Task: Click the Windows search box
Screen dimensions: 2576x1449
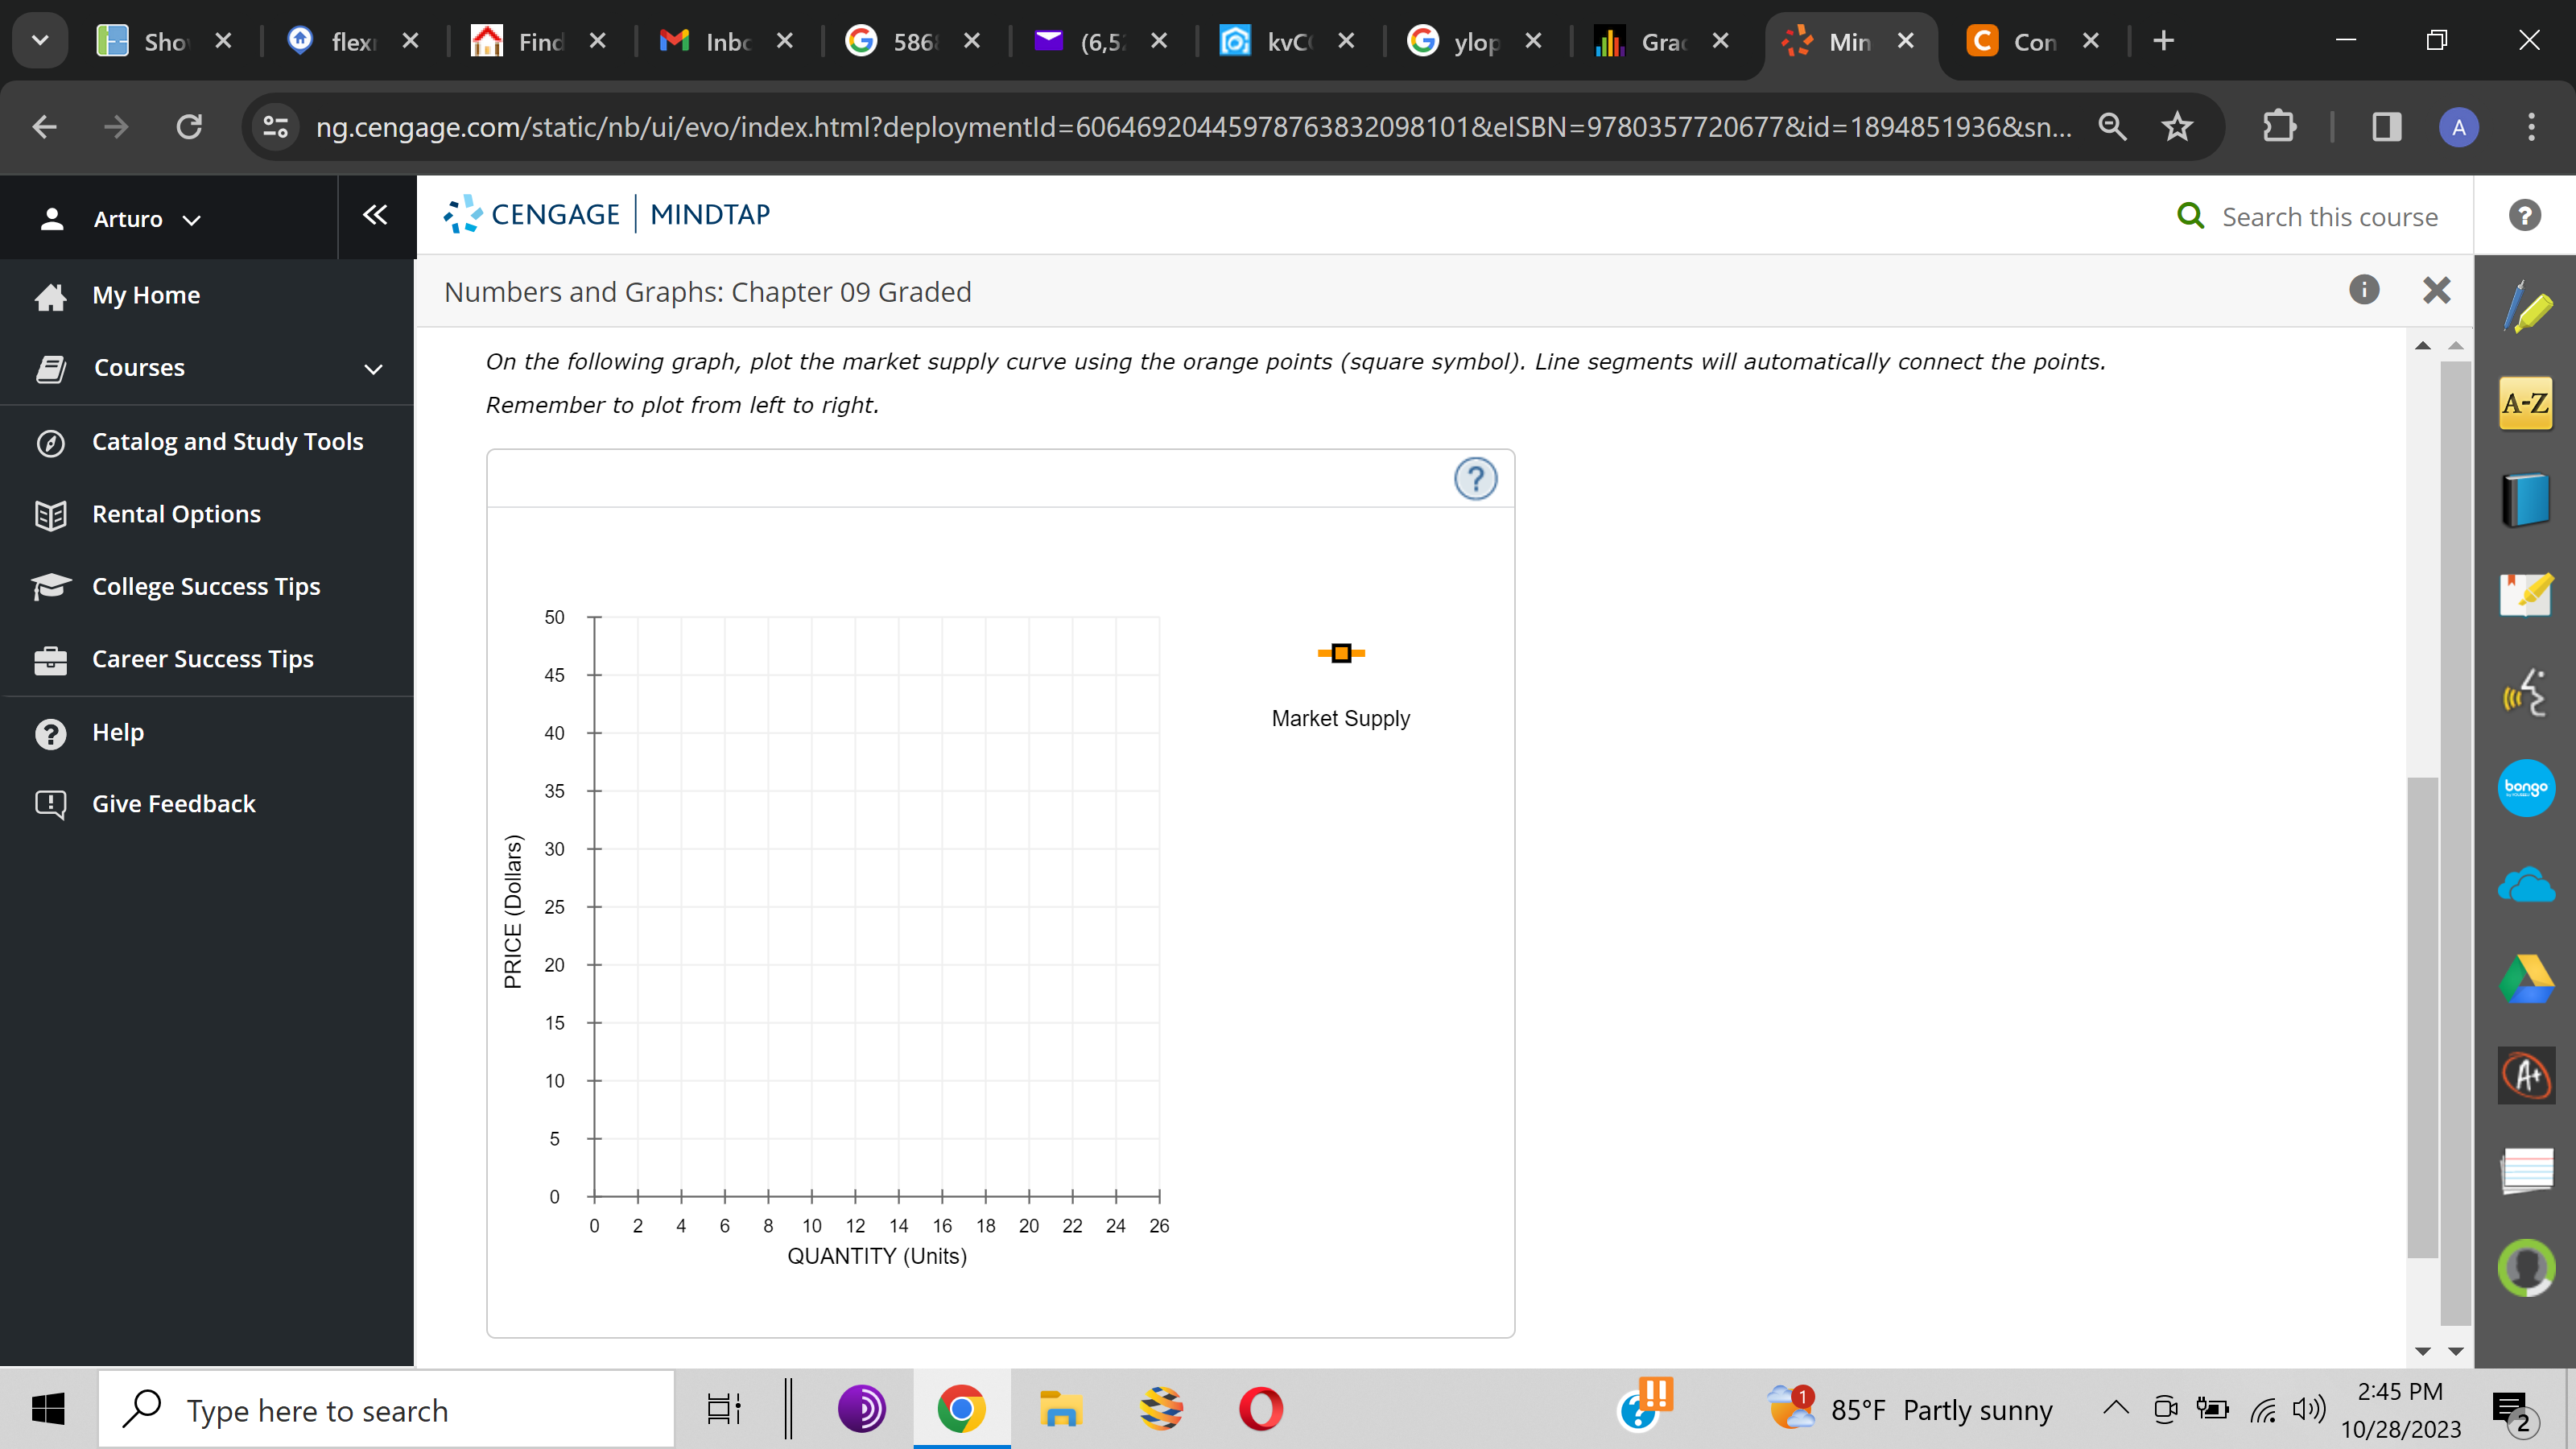Action: [380, 1409]
